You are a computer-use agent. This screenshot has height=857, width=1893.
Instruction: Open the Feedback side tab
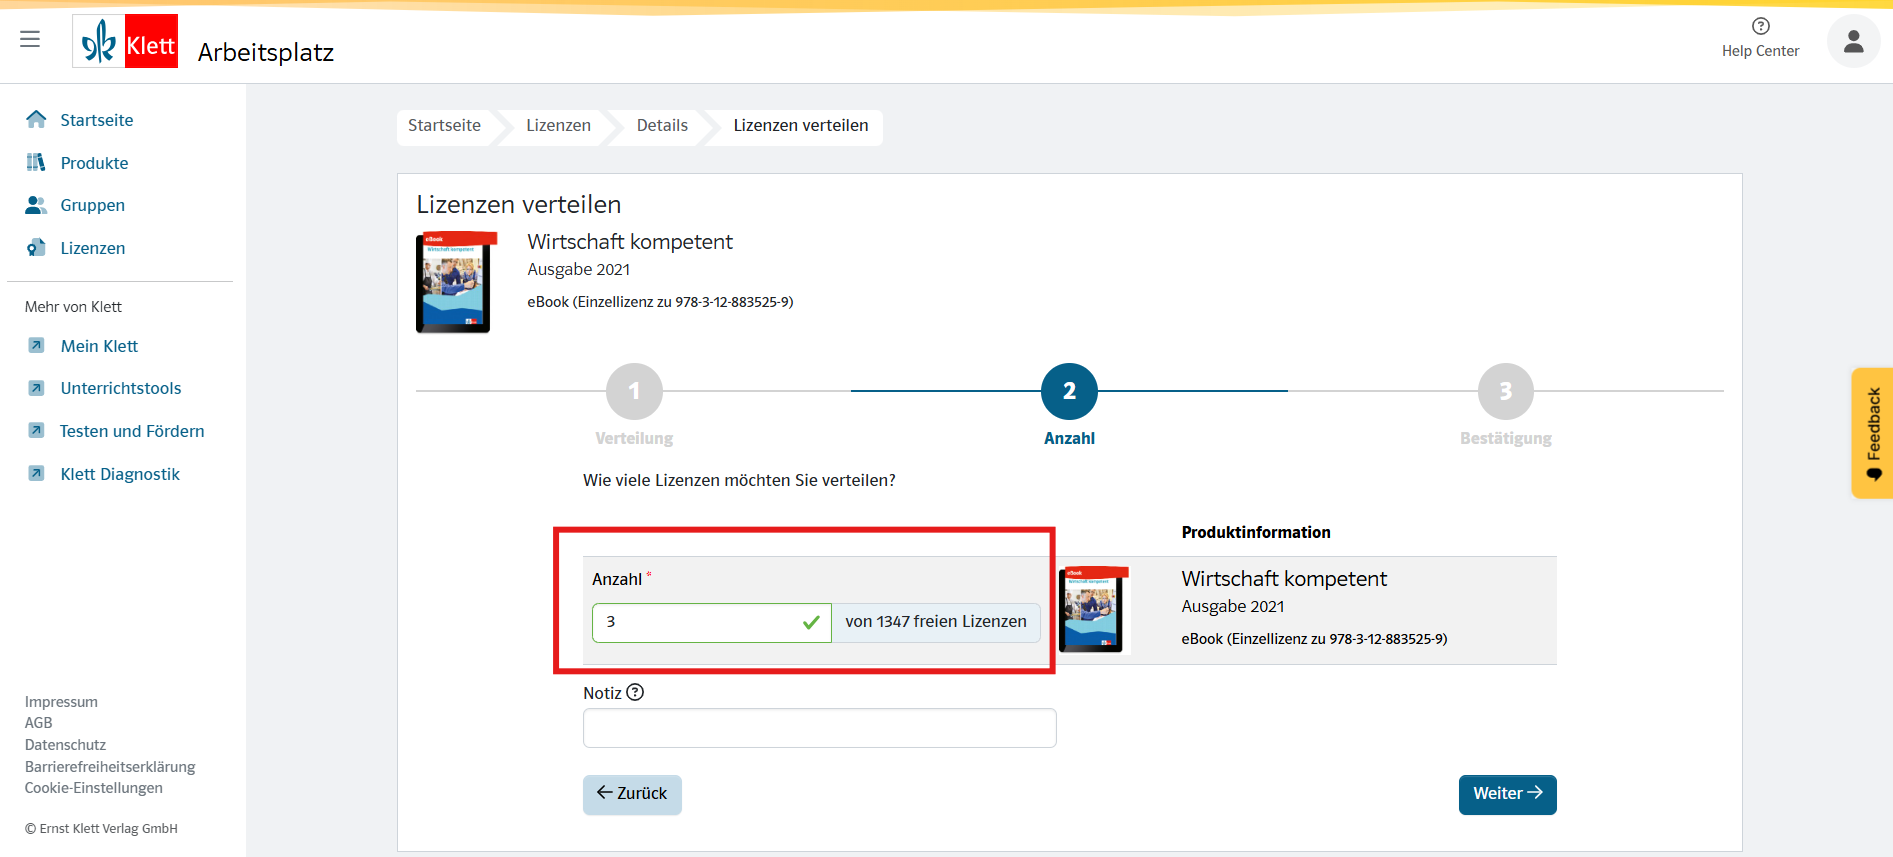[1872, 433]
